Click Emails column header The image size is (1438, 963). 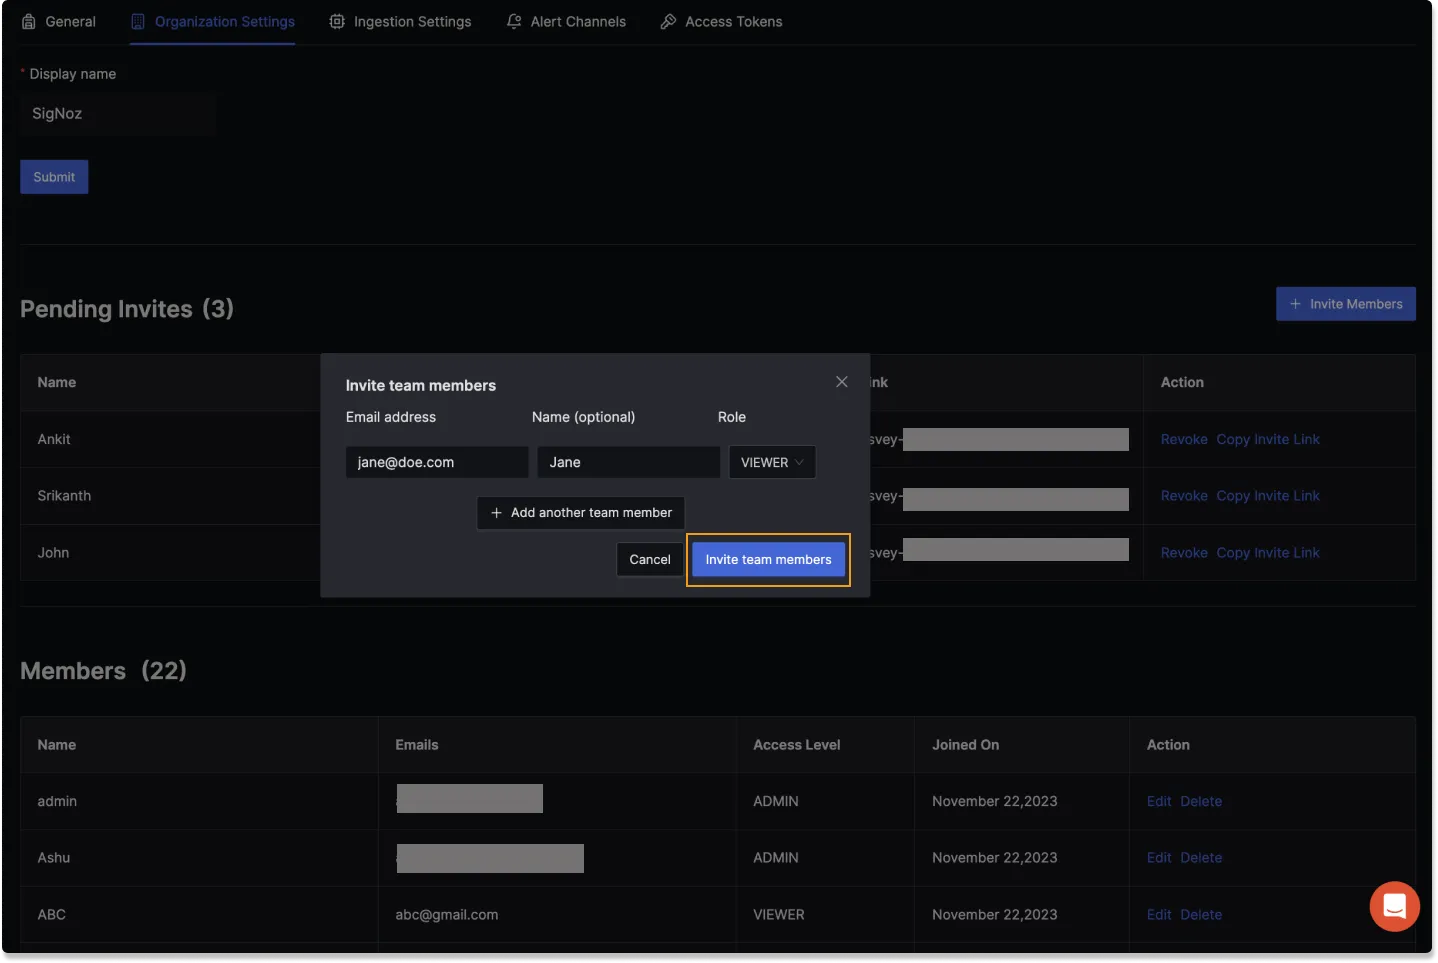(x=416, y=745)
